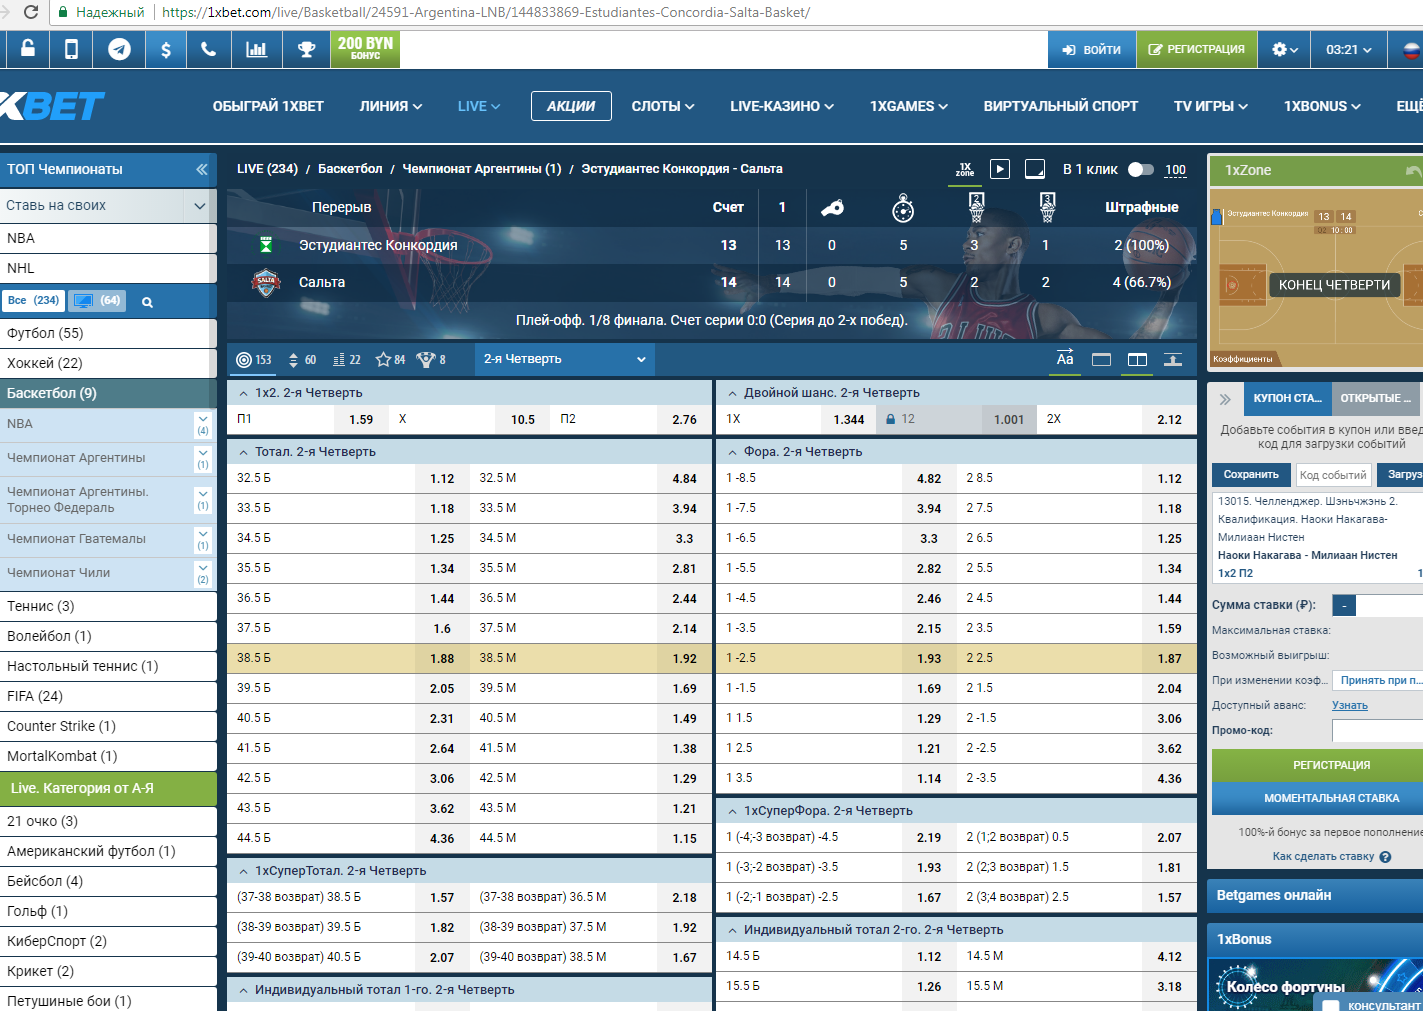This screenshot has width=1423, height=1011.
Task: Select the 60 markets sort filter
Action: (302, 360)
